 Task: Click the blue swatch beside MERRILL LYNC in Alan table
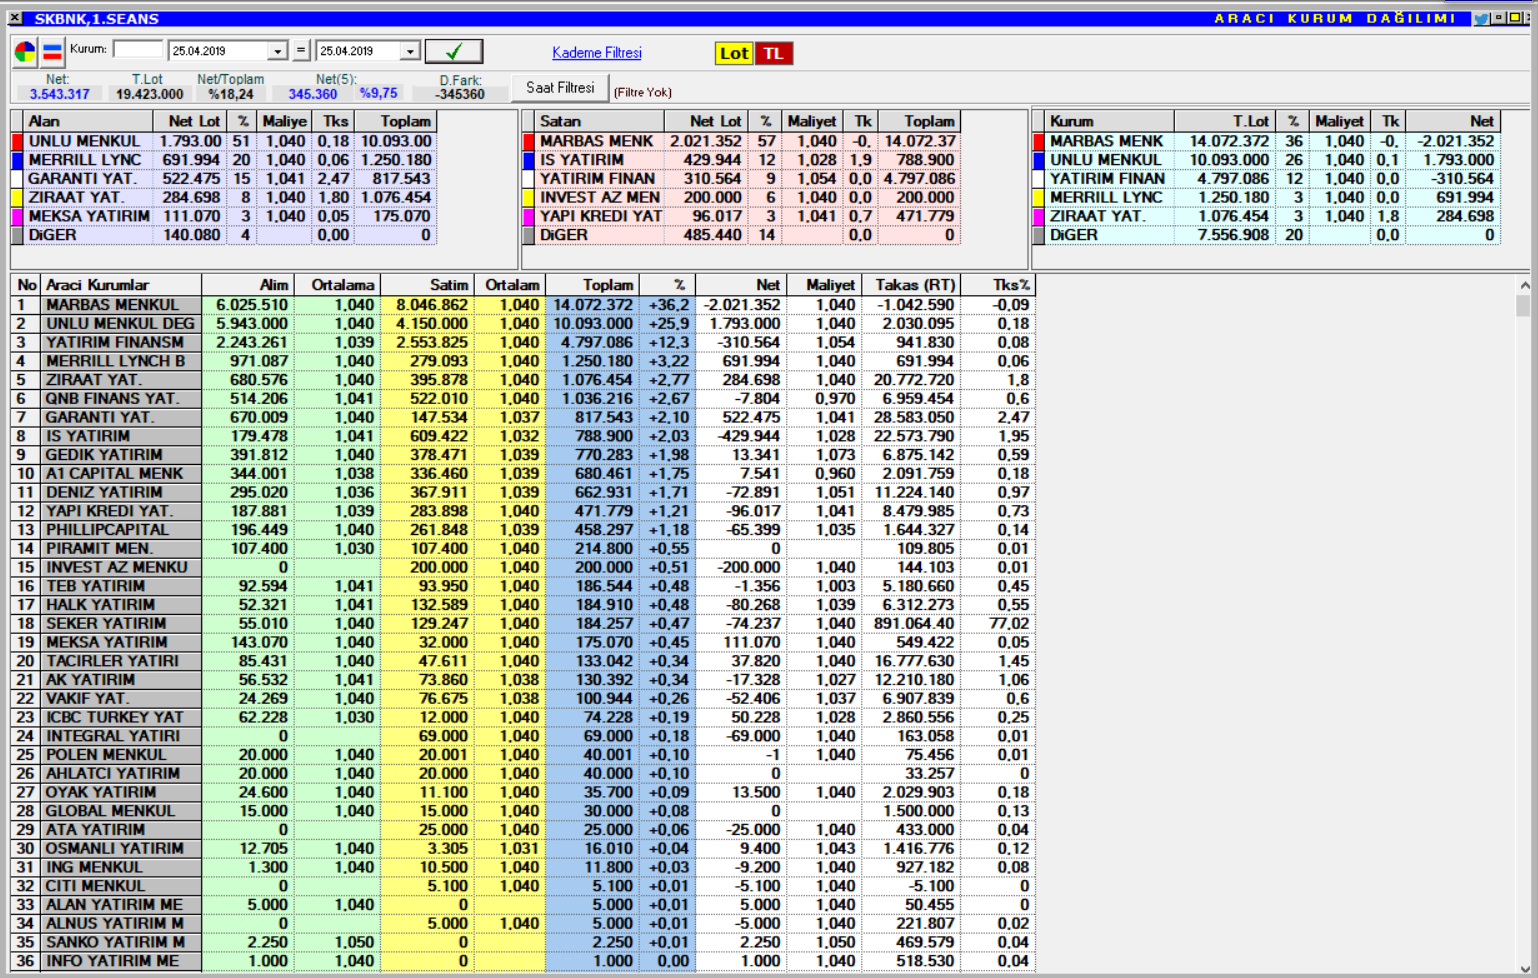17,160
